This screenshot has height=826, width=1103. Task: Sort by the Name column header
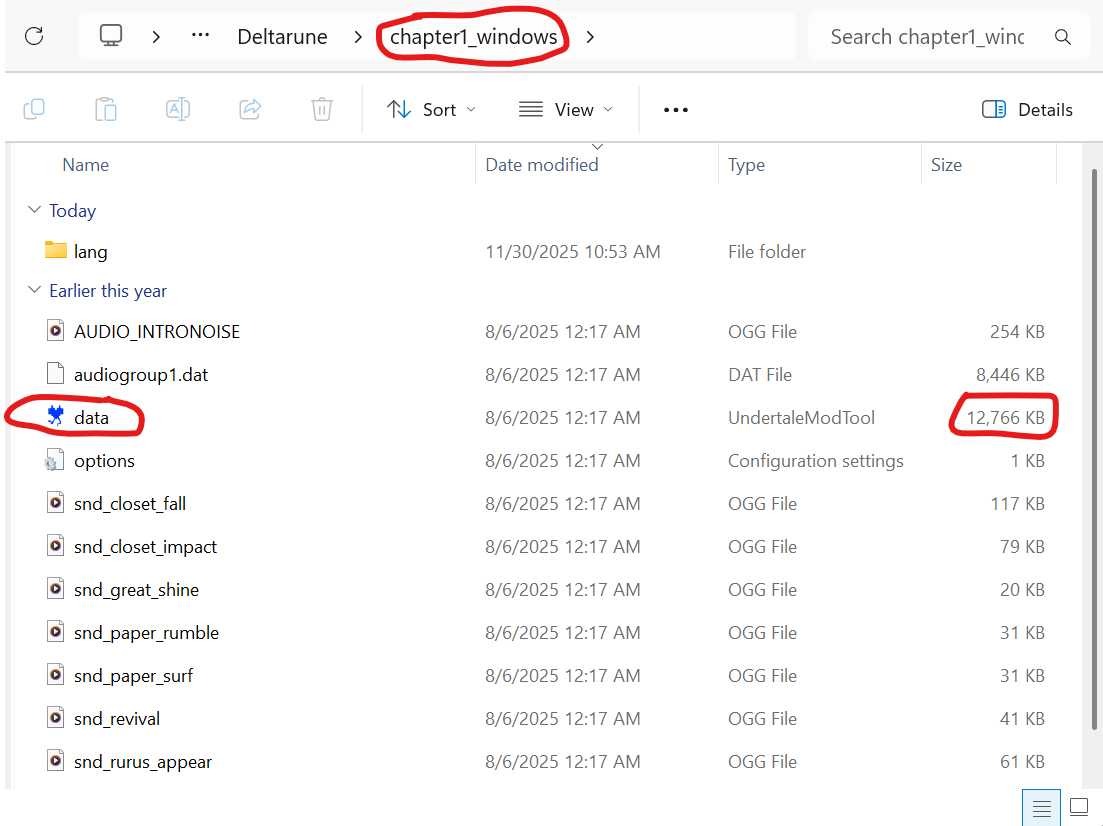coord(86,165)
